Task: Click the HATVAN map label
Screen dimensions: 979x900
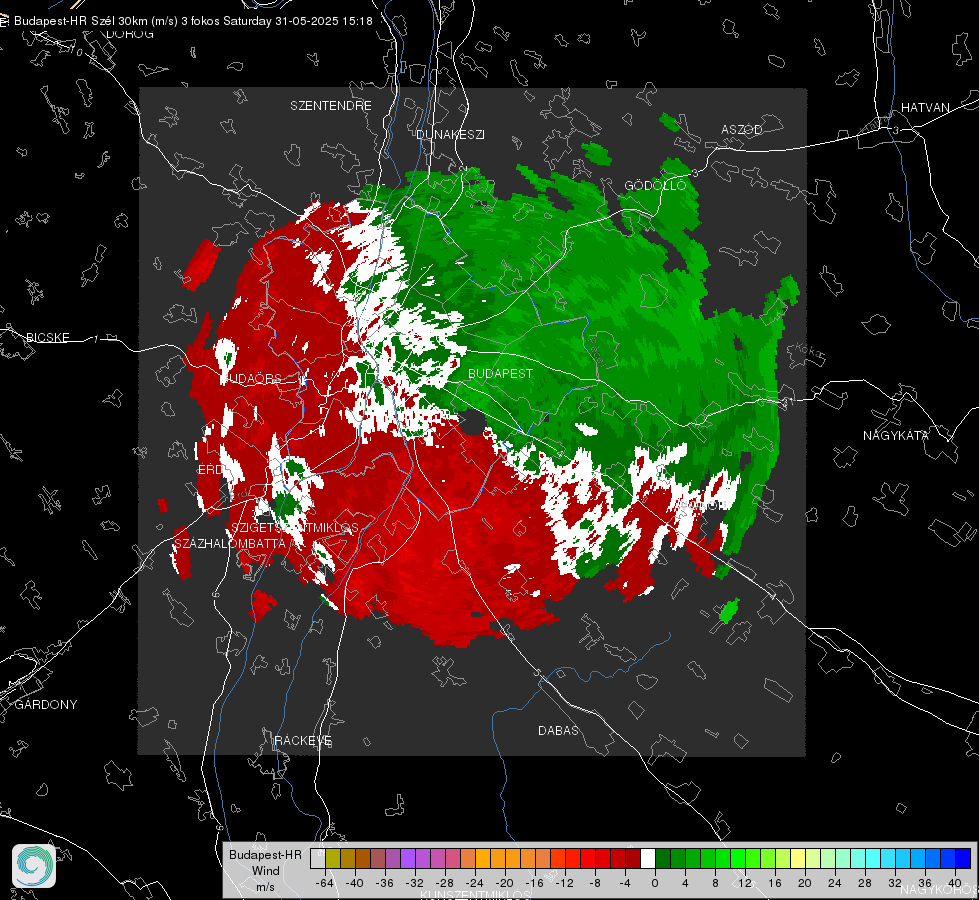Action: (925, 107)
